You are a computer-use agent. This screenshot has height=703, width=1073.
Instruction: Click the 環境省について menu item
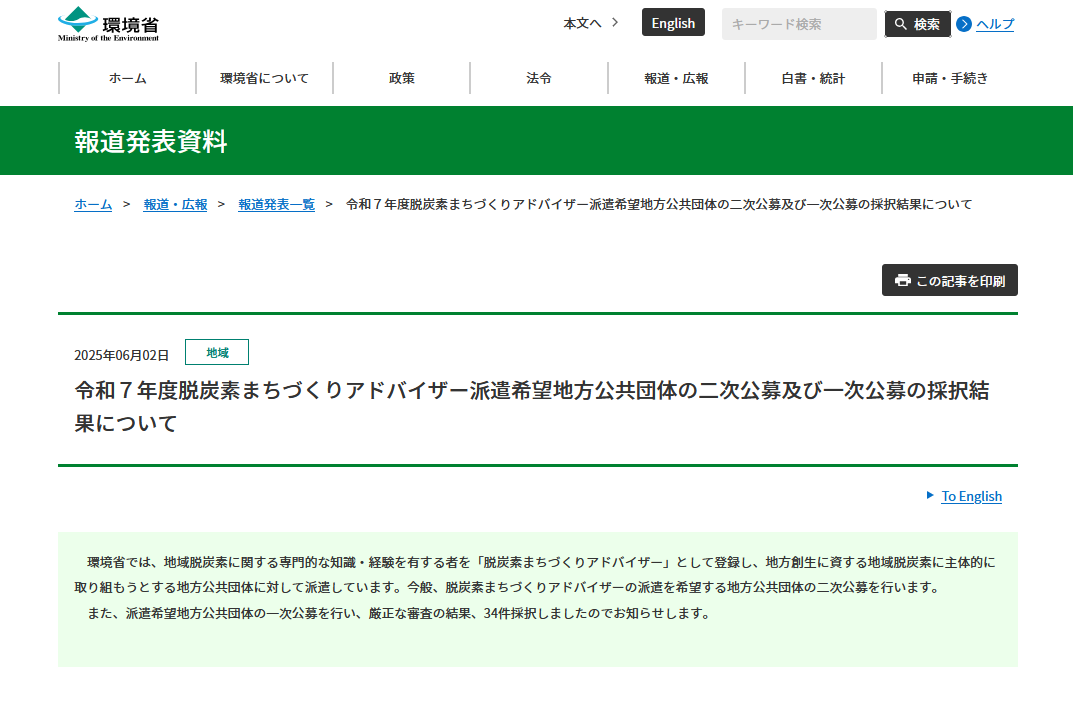click(264, 77)
